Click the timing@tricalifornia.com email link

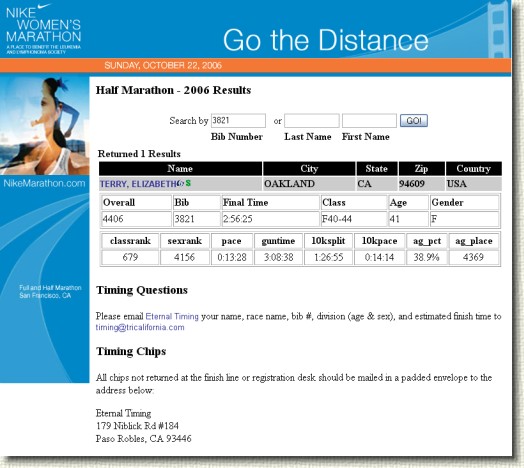[x=140, y=327]
